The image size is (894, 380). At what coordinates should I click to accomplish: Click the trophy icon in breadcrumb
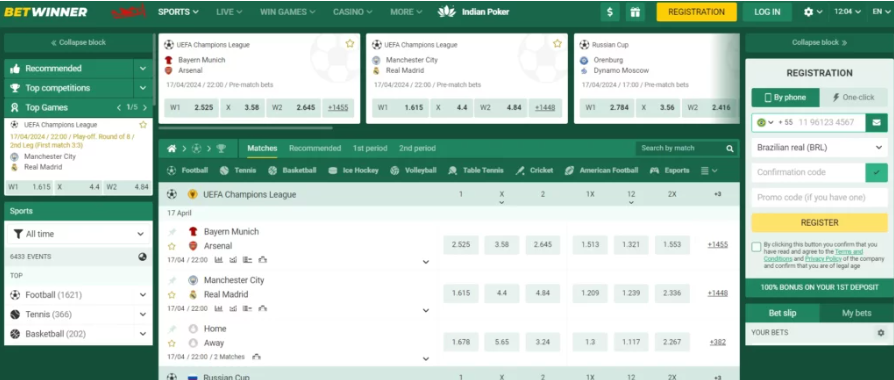[x=221, y=148]
